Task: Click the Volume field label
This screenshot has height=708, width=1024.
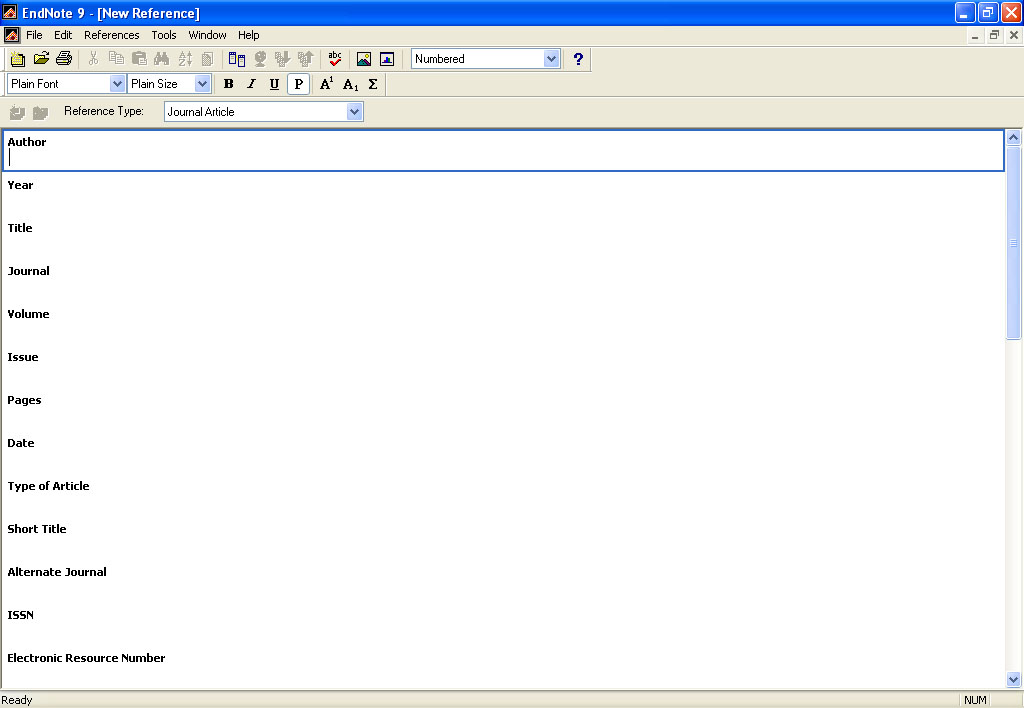Action: pyautogui.click(x=28, y=314)
